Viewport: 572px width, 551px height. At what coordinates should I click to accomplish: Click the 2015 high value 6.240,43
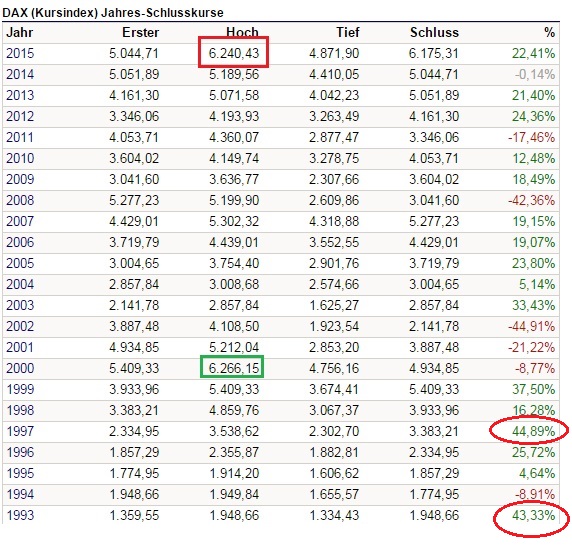point(234,53)
